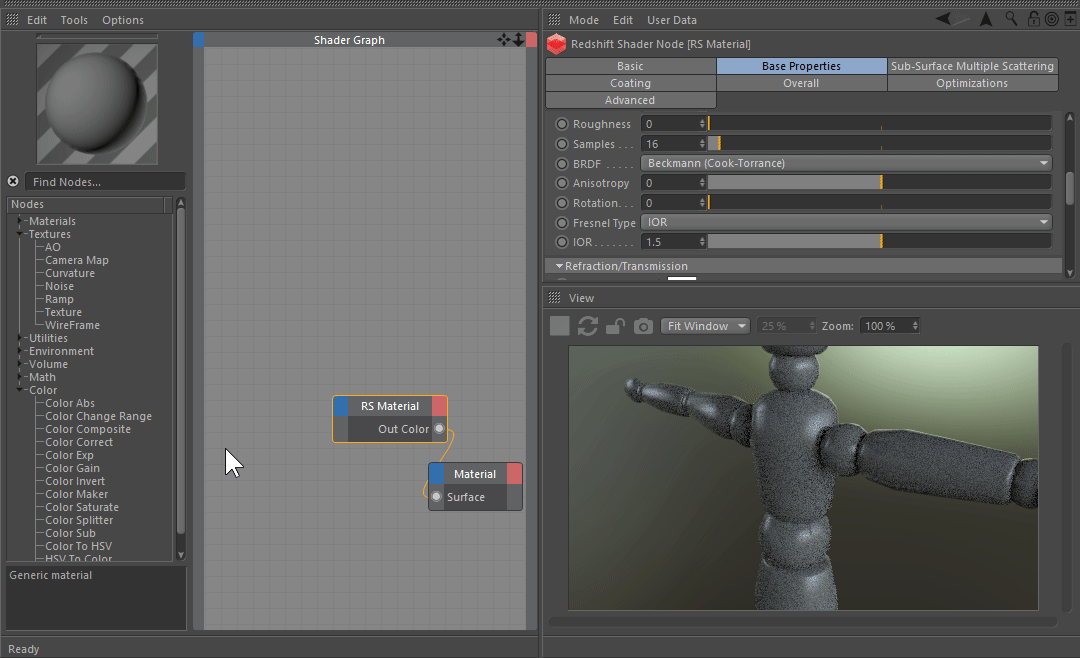Switch to the Overall tab
This screenshot has height=658, width=1080.
click(x=801, y=83)
